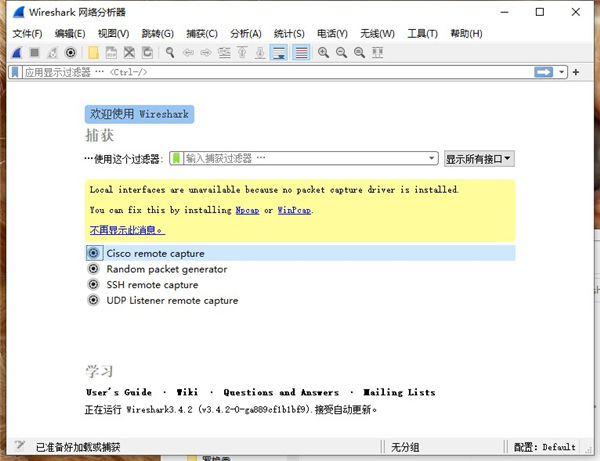Viewport: 600px width, 461px height.
Task: Click the stop capture square icon
Action: (x=35, y=52)
